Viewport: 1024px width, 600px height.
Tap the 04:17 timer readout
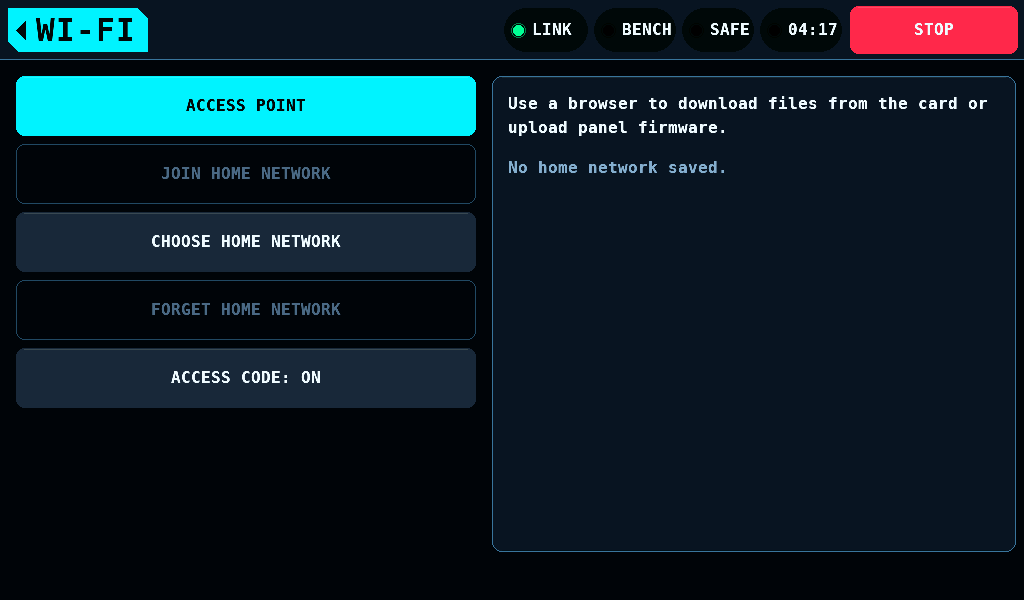[x=812, y=29]
